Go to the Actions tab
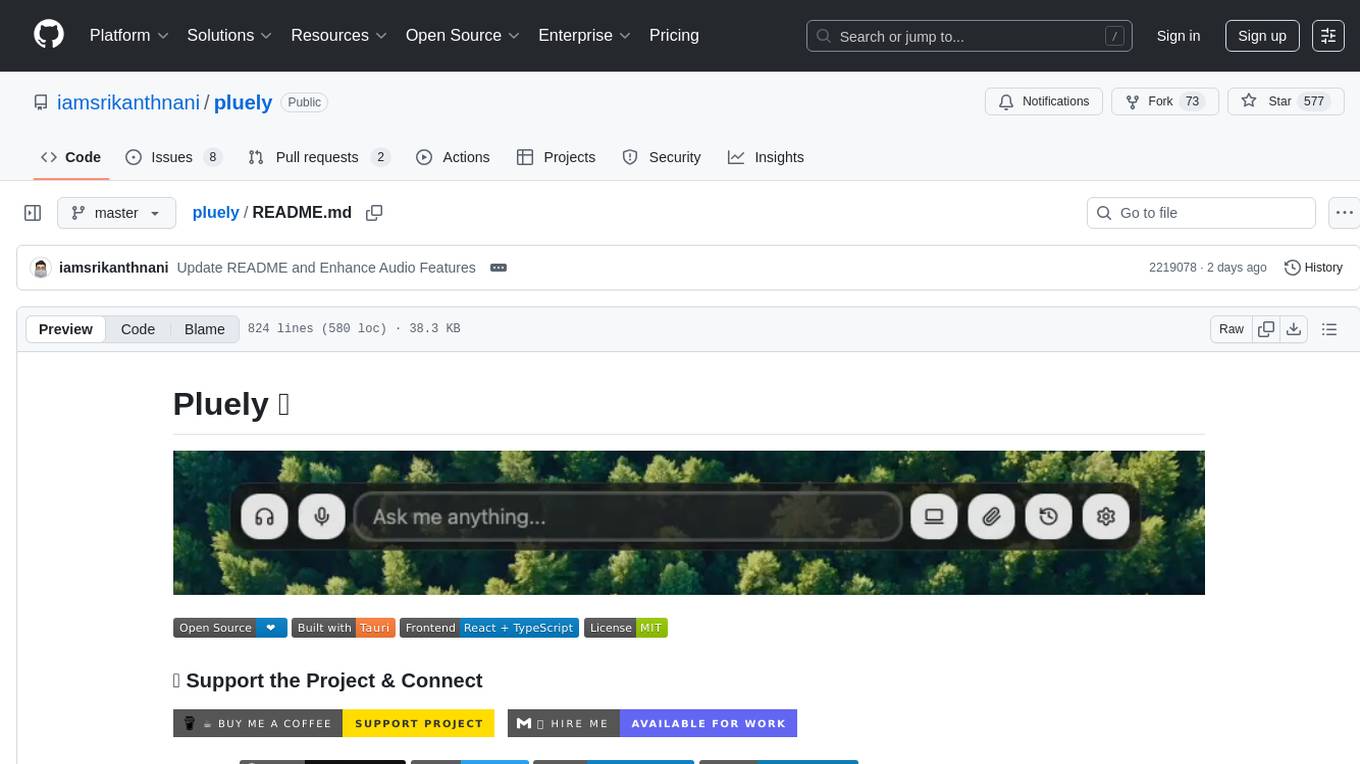 click(453, 157)
